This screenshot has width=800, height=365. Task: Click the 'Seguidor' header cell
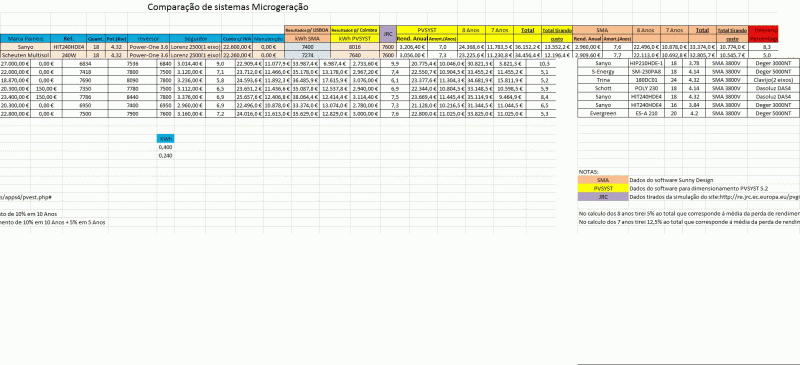[x=195, y=38]
